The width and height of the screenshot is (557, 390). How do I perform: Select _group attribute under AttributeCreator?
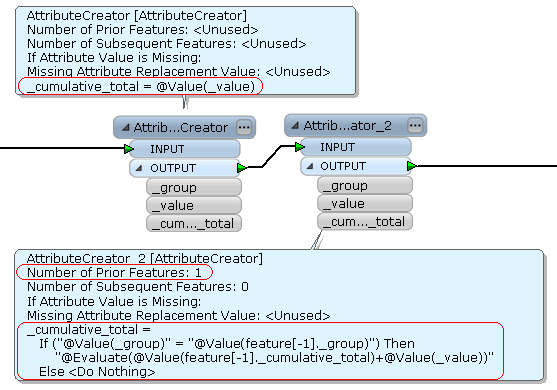click(194, 187)
